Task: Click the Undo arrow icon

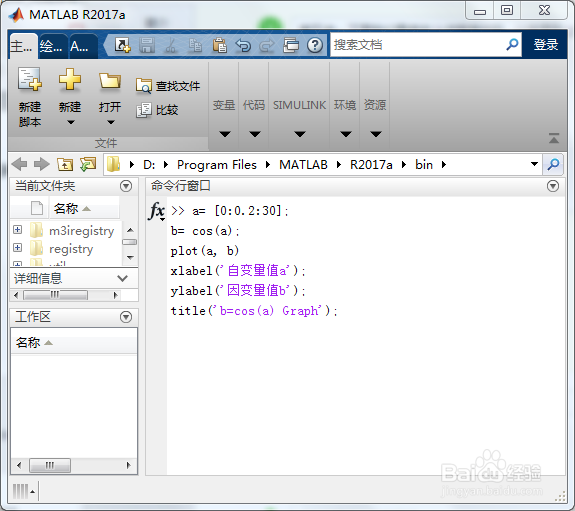Action: (x=243, y=45)
